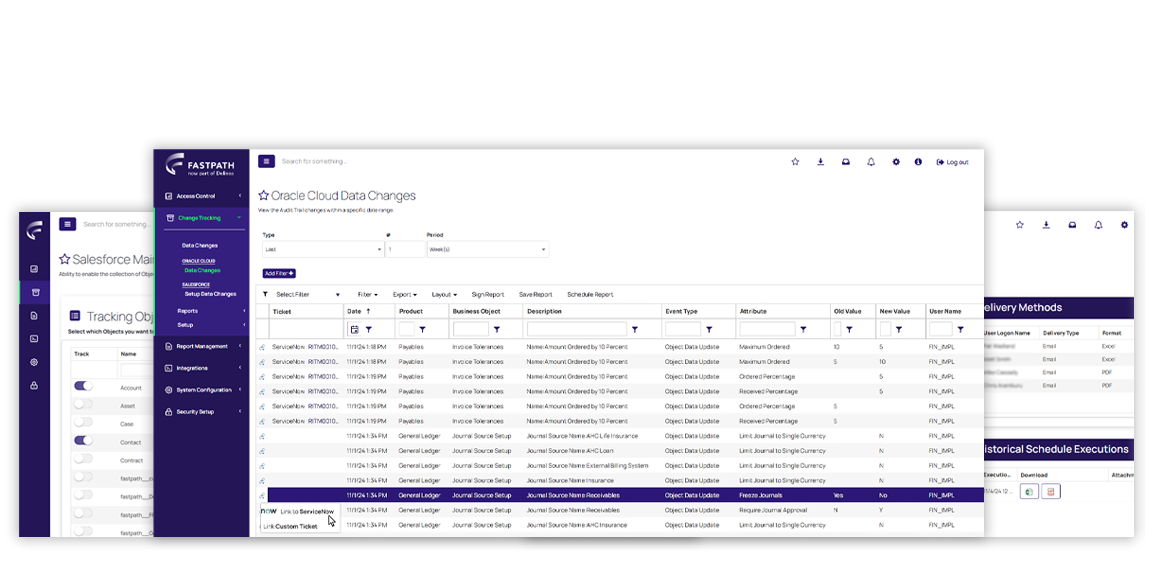Choose Link to ServiceNow in the popup menu
The height and width of the screenshot is (573, 1149).
(x=300, y=511)
